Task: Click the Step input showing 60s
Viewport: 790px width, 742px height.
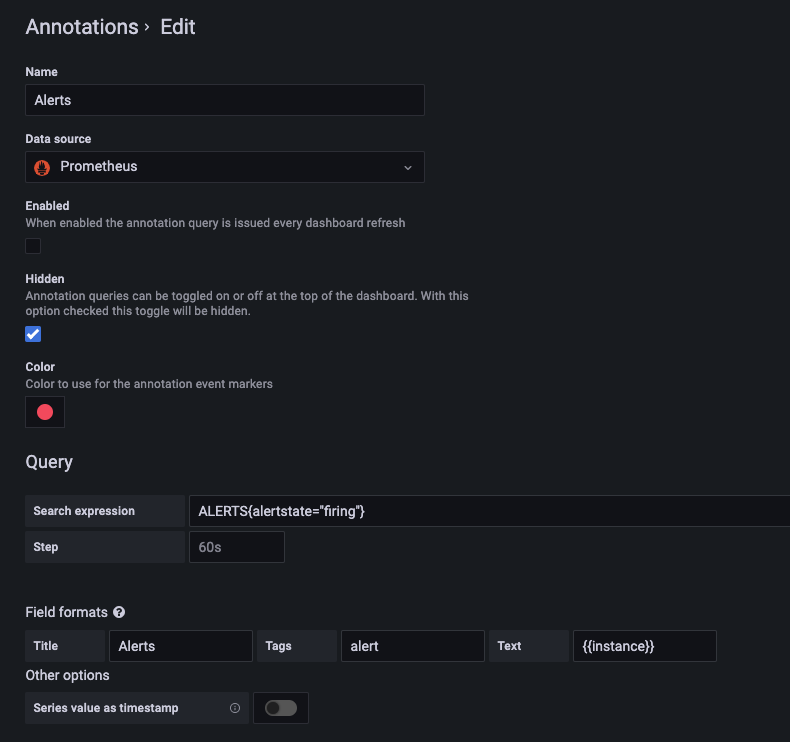Action: coord(237,547)
